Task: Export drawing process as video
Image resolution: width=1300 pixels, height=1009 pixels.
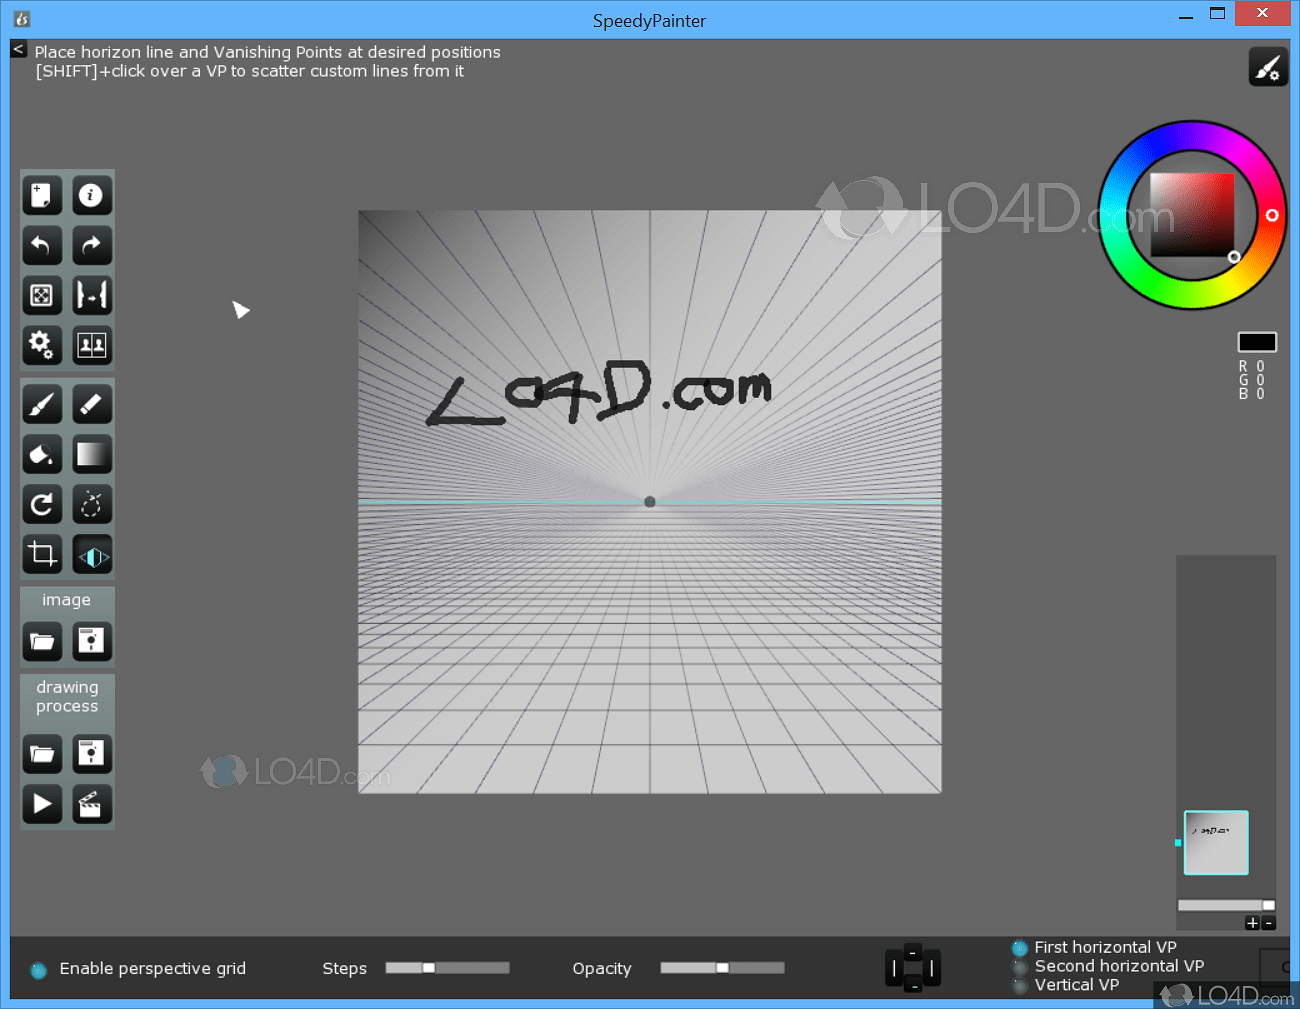Action: 92,804
